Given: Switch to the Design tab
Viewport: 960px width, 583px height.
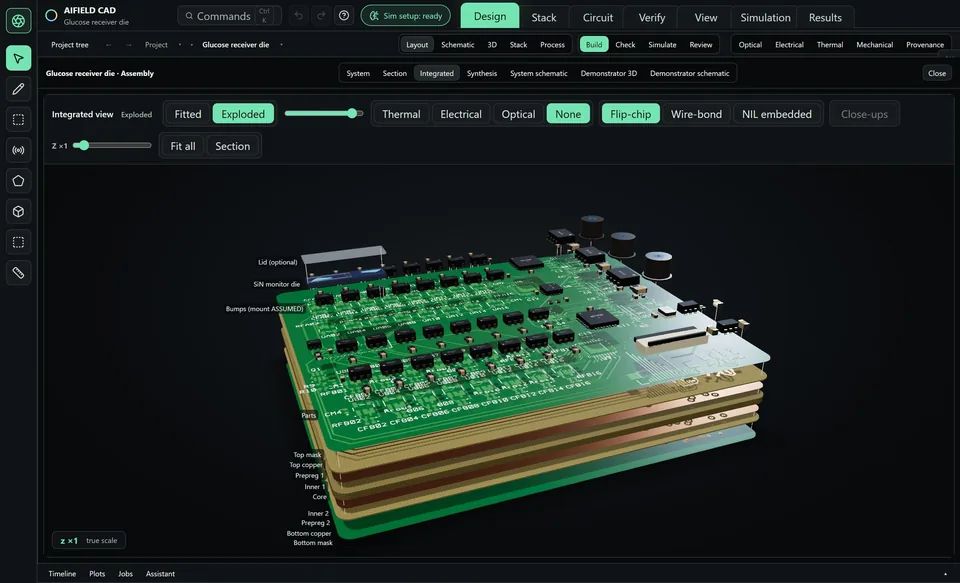Looking at the screenshot, I should 490,17.
